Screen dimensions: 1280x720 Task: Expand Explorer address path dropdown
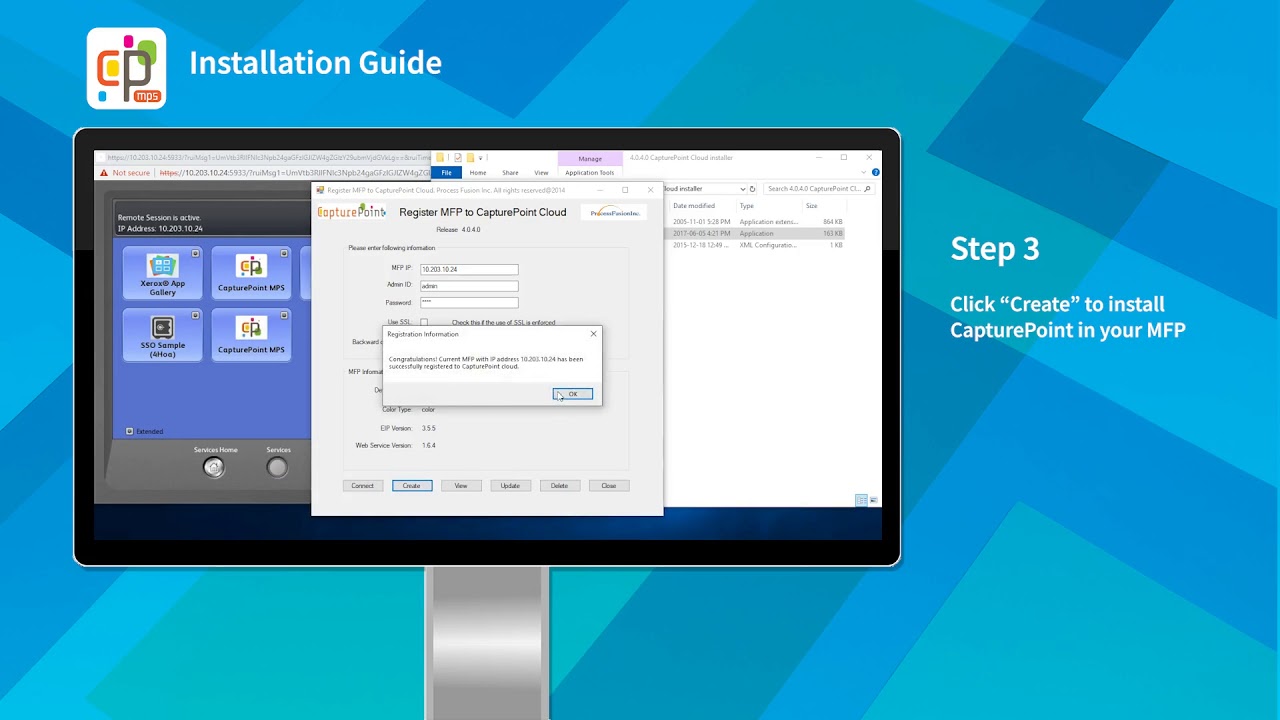tap(743, 189)
